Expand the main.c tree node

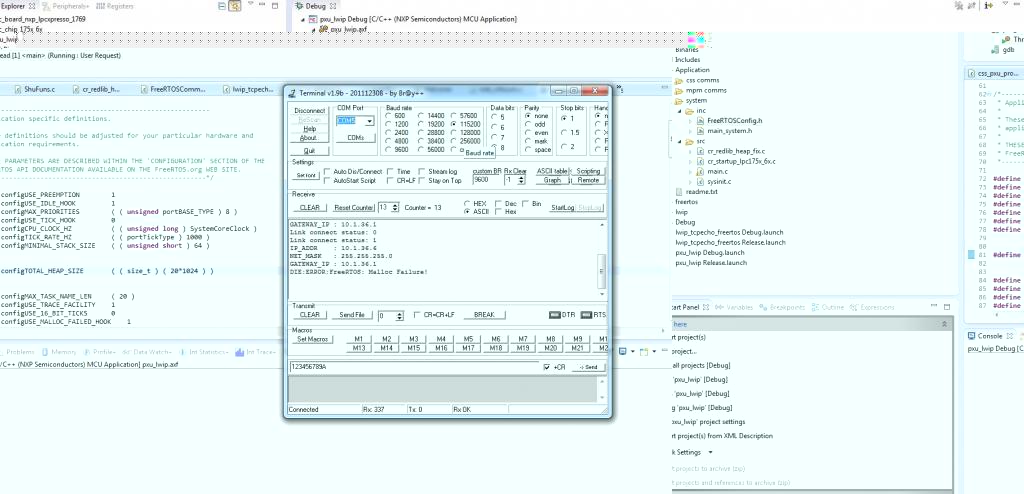[692, 172]
